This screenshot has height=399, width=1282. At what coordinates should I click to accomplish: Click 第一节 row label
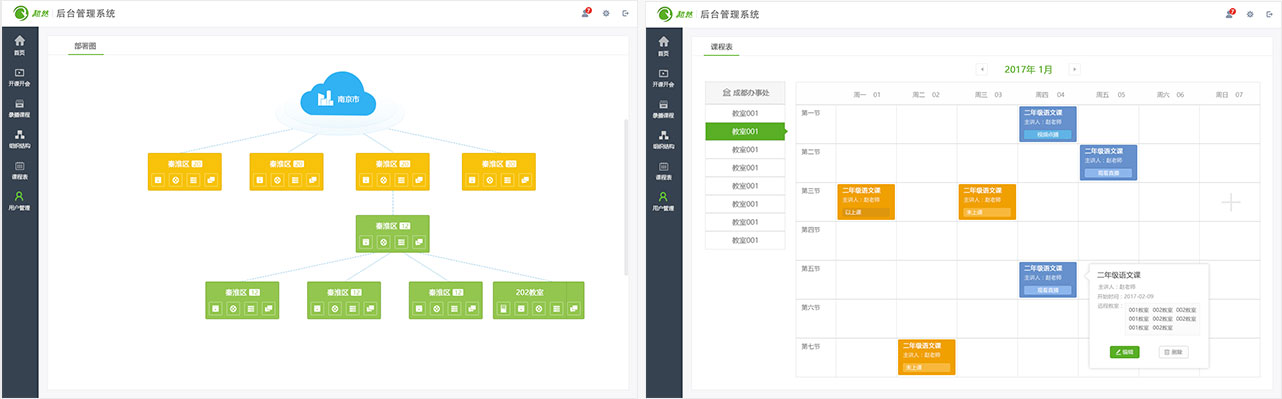[811, 113]
